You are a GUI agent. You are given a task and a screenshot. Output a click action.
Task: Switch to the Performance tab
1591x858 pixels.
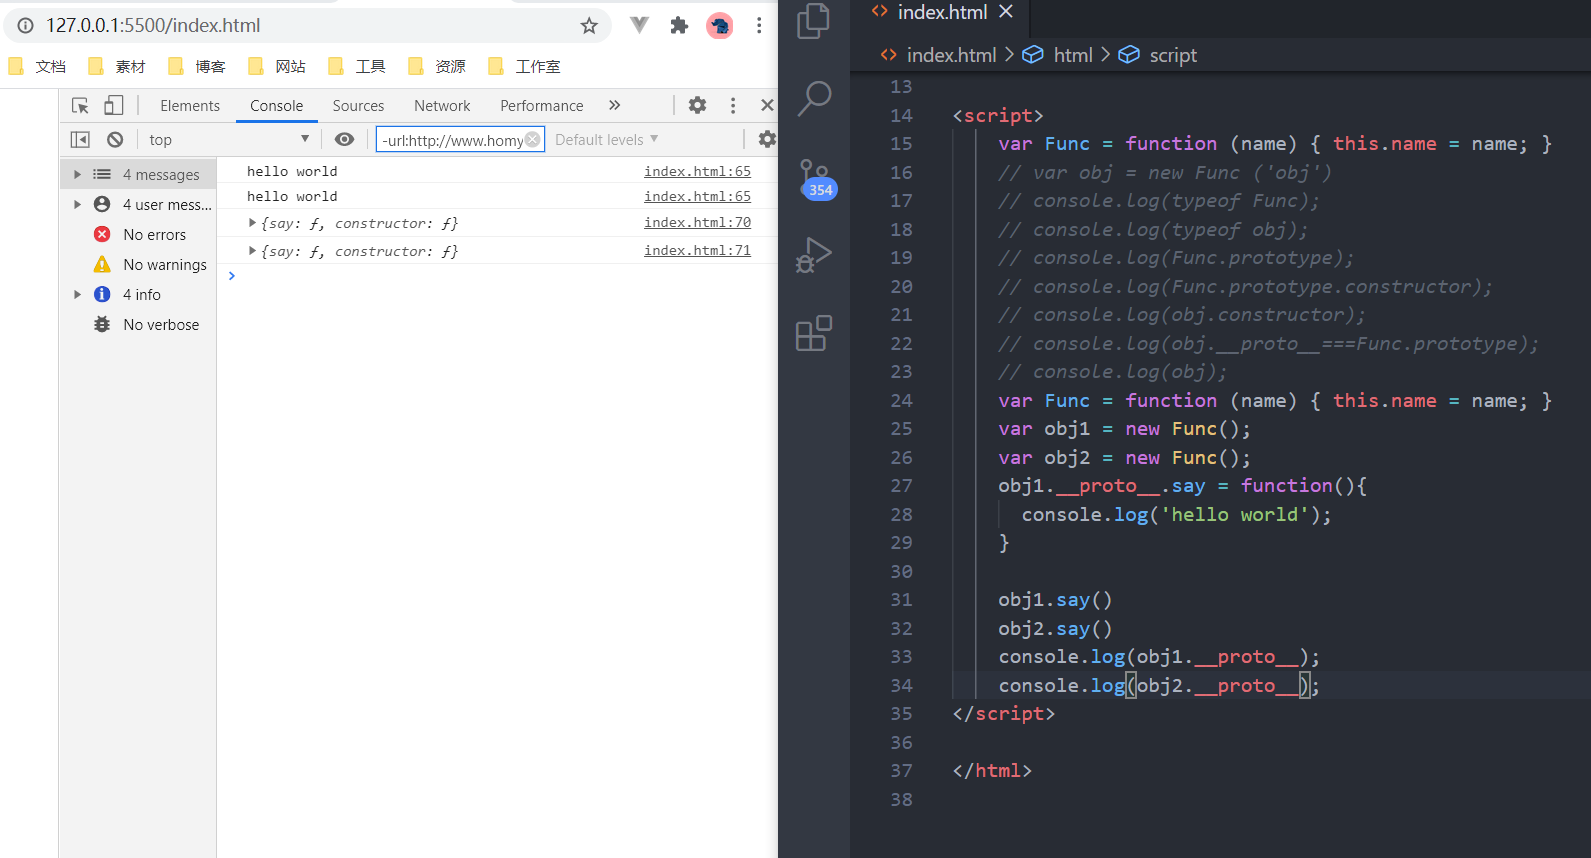click(x=541, y=105)
